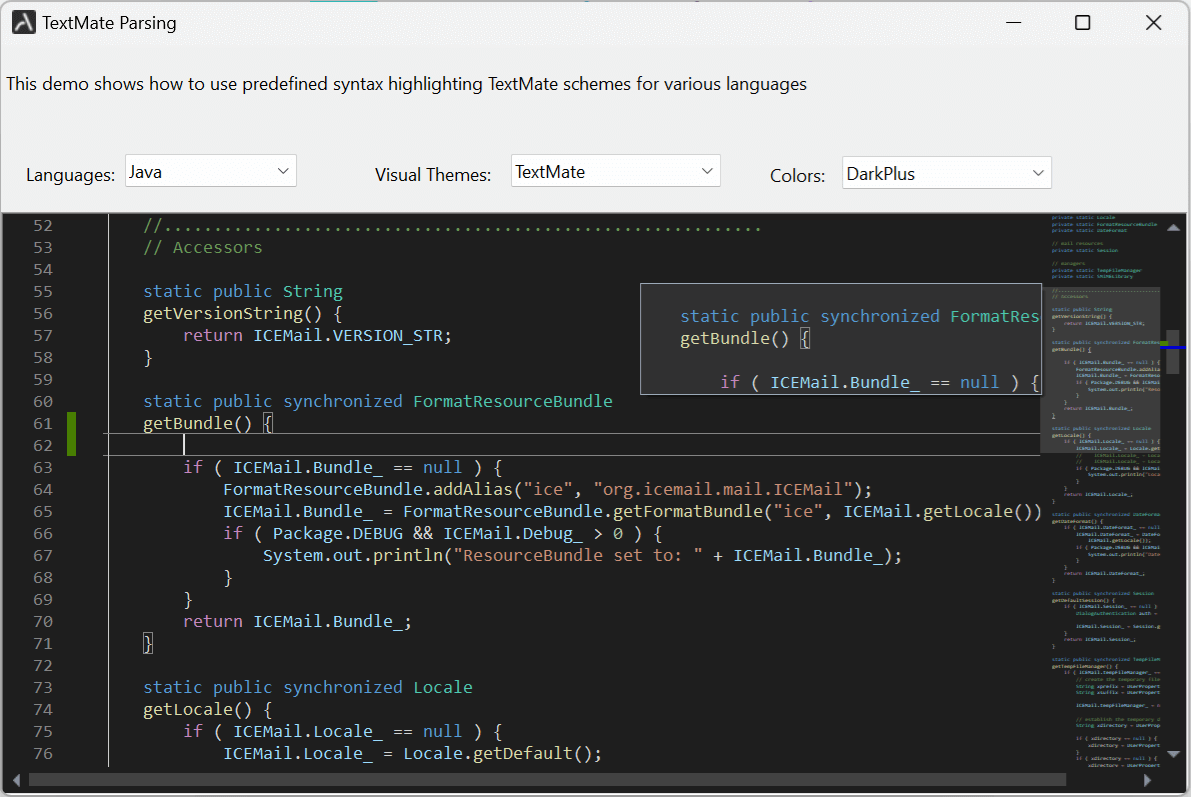Click the minimap preview tooltip popup
This screenshot has width=1191, height=797.
tap(841, 340)
